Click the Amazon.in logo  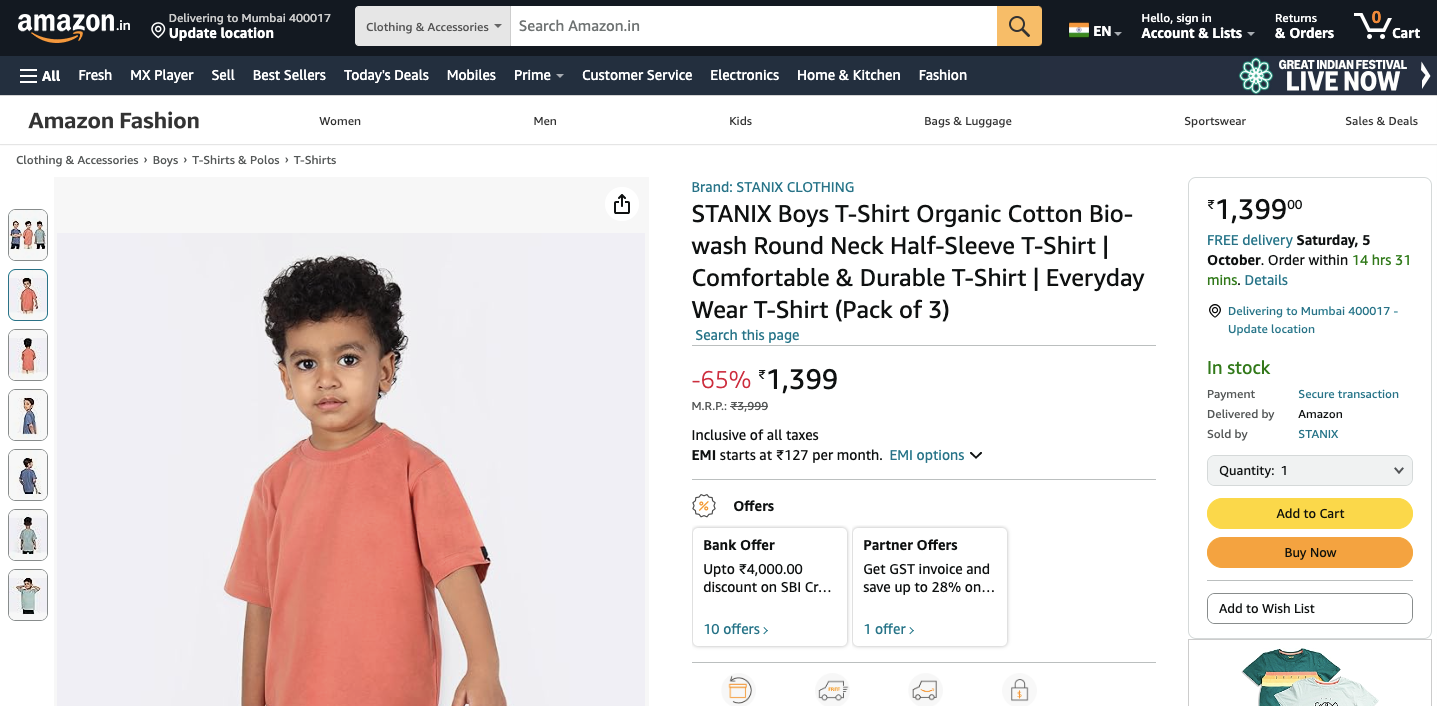(x=74, y=26)
